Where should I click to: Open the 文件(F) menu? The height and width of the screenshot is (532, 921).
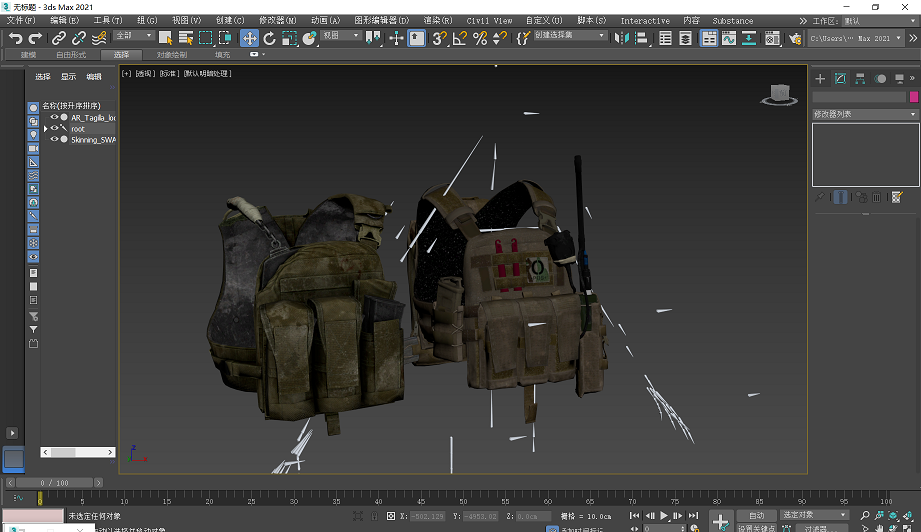[21, 21]
